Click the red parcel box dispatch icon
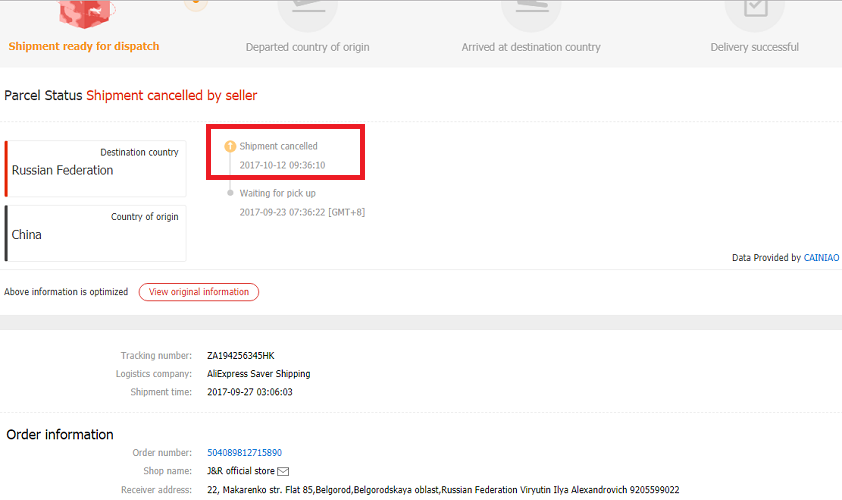 click(84, 13)
